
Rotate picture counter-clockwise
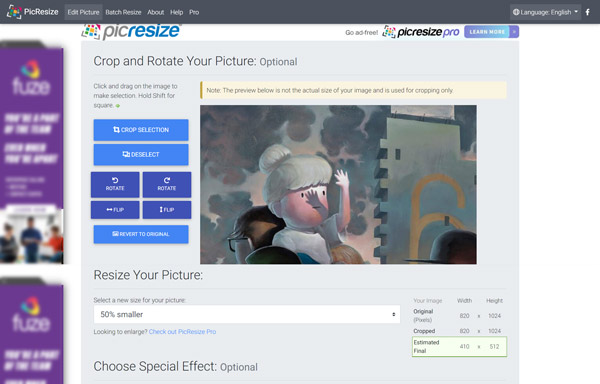115,184
